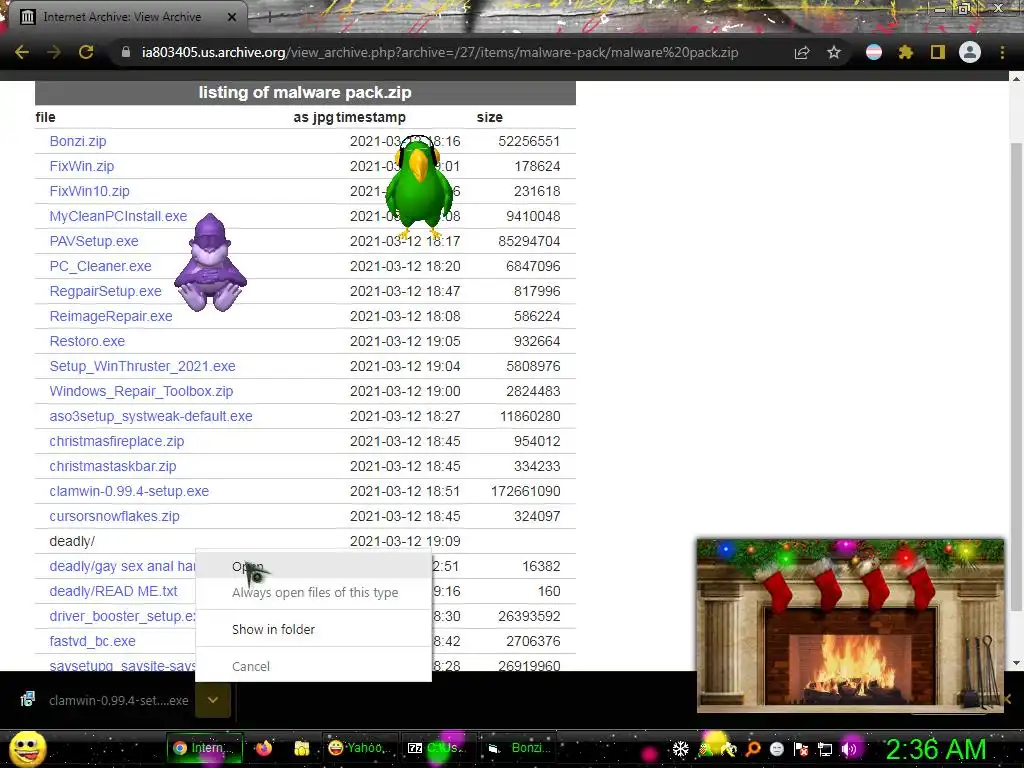The width and height of the screenshot is (1024, 768).
Task: Select Always open files of this type
Action: (313, 592)
